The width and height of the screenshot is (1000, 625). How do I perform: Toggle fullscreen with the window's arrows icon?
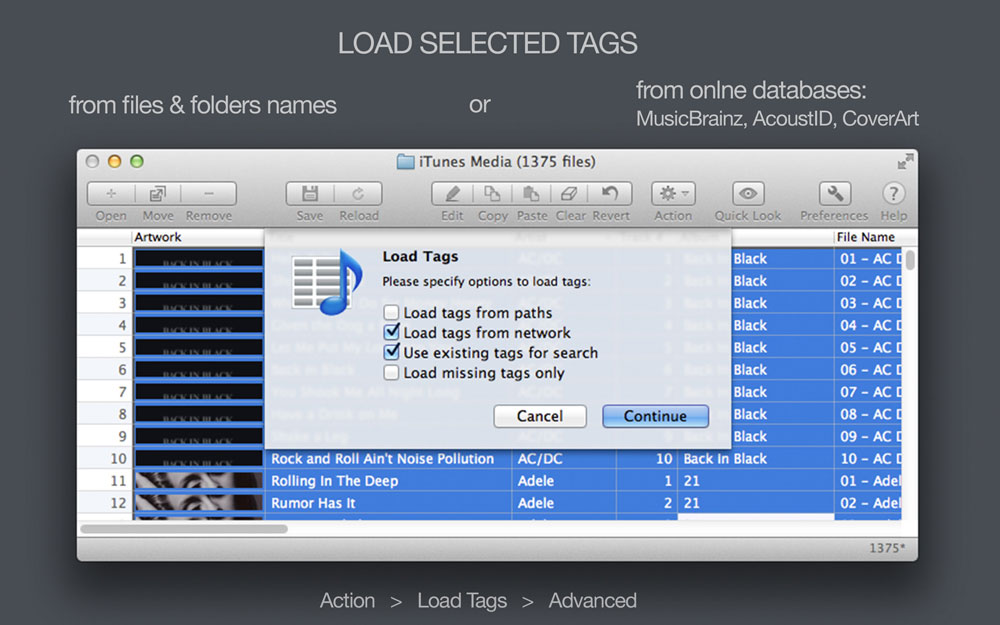click(905, 162)
